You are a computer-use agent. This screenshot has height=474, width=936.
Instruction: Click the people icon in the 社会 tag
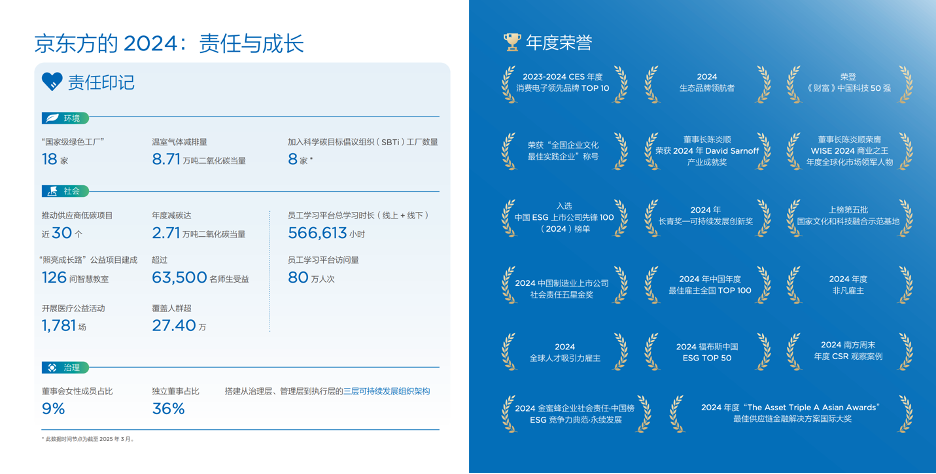pyautogui.click(x=53, y=191)
